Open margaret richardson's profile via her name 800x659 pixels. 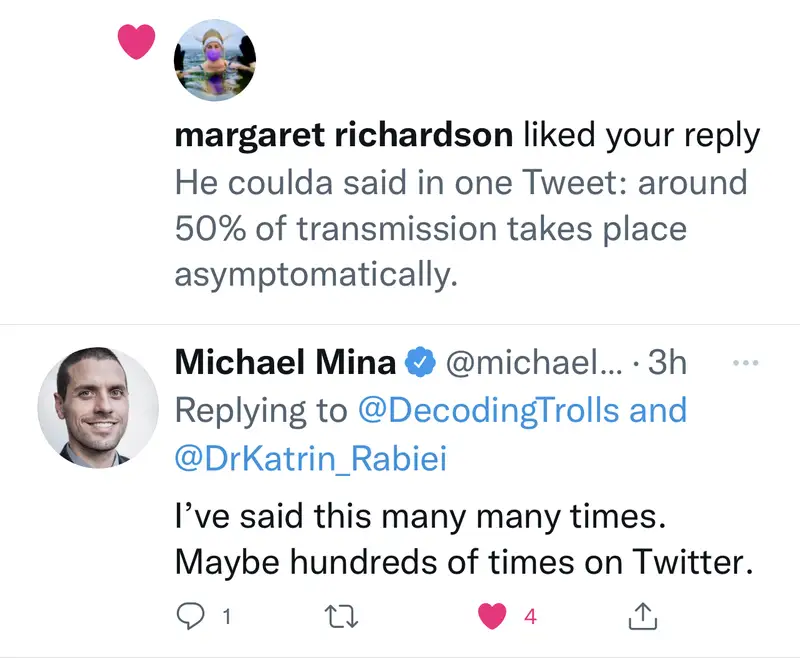(344, 136)
